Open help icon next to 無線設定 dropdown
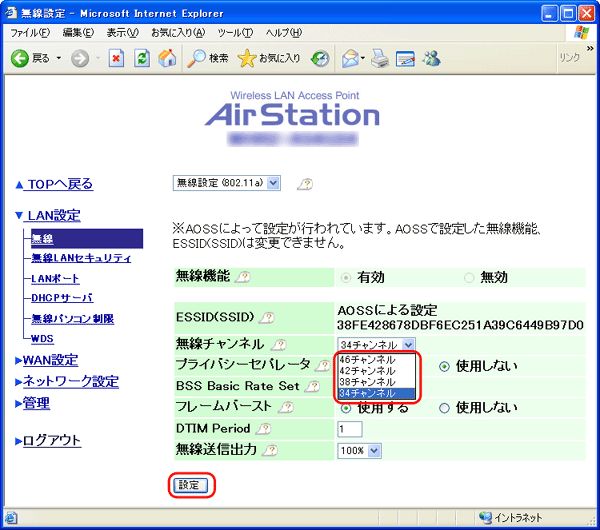This screenshot has width=600, height=530. coord(305,184)
